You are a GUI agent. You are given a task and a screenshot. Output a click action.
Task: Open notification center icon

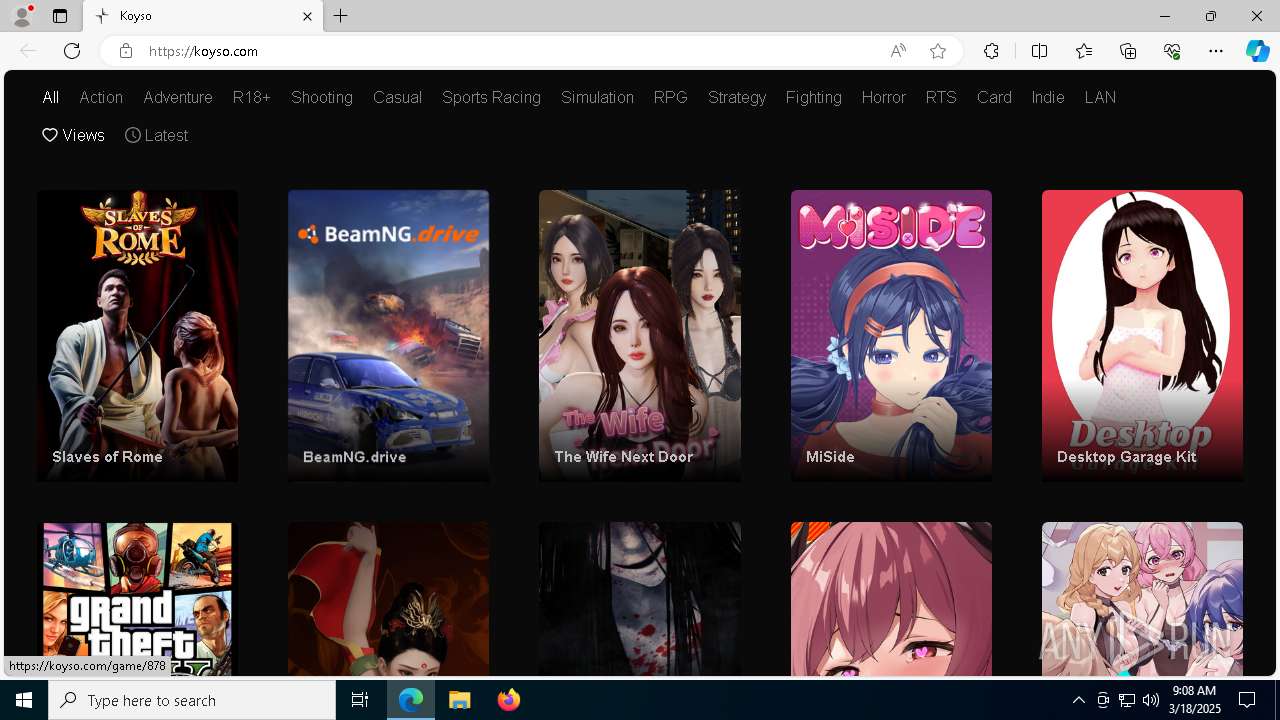(x=1247, y=700)
